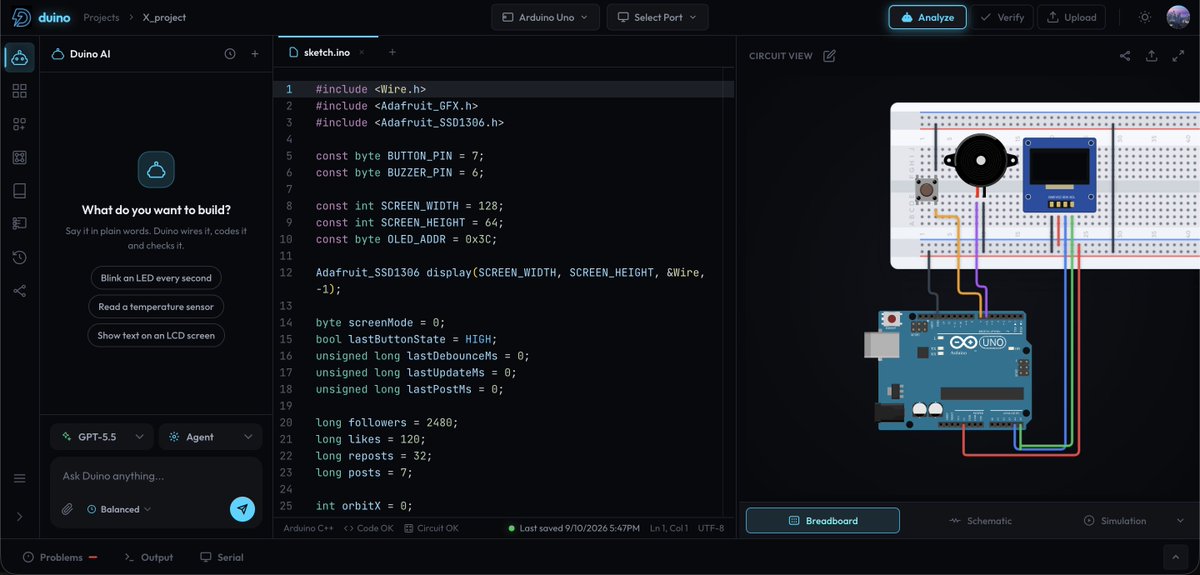
Task: Select the OLED display module
Action: click(1061, 174)
